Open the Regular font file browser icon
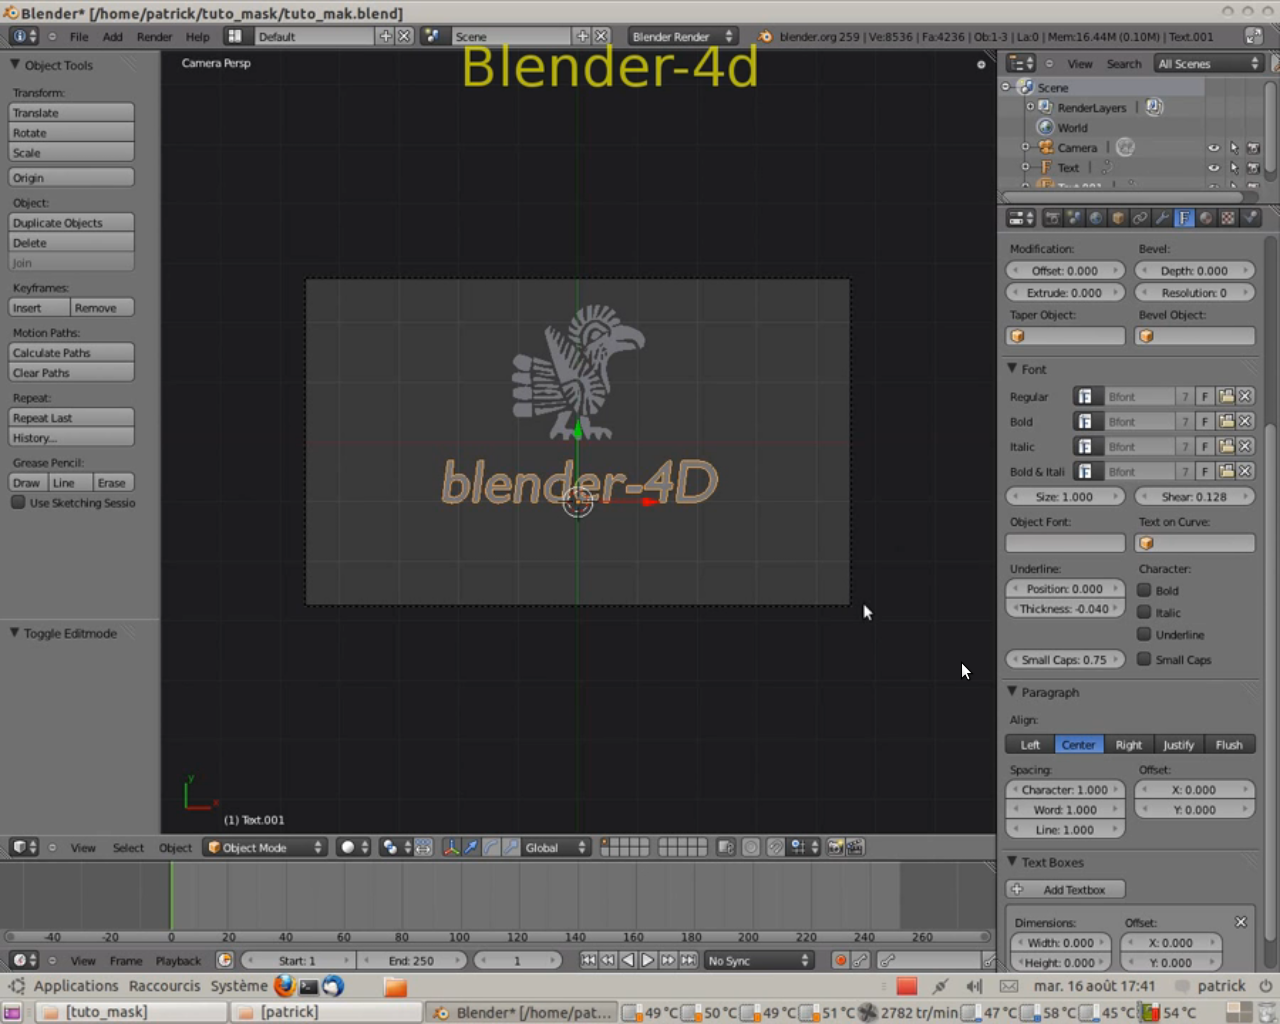1280x1024 pixels. (1226, 396)
